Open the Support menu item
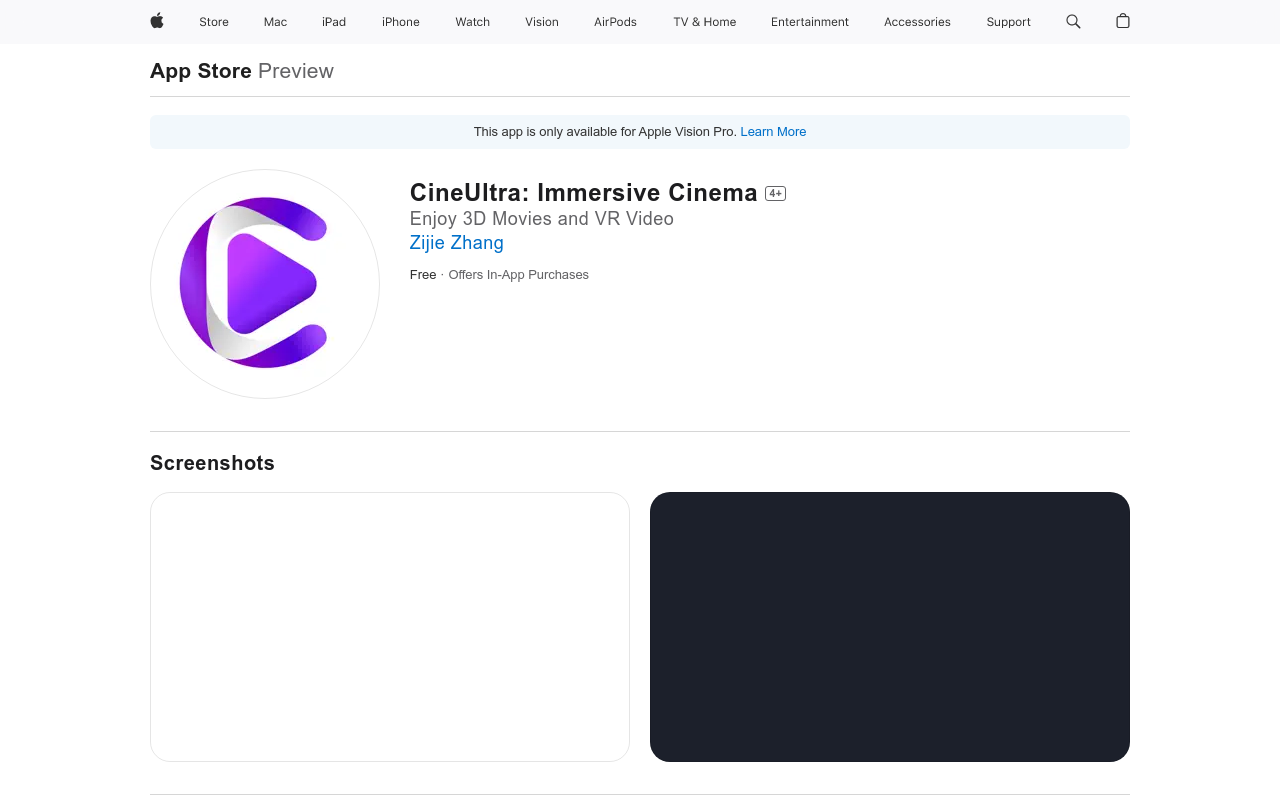Viewport: 1280px width, 800px height. tap(1008, 22)
